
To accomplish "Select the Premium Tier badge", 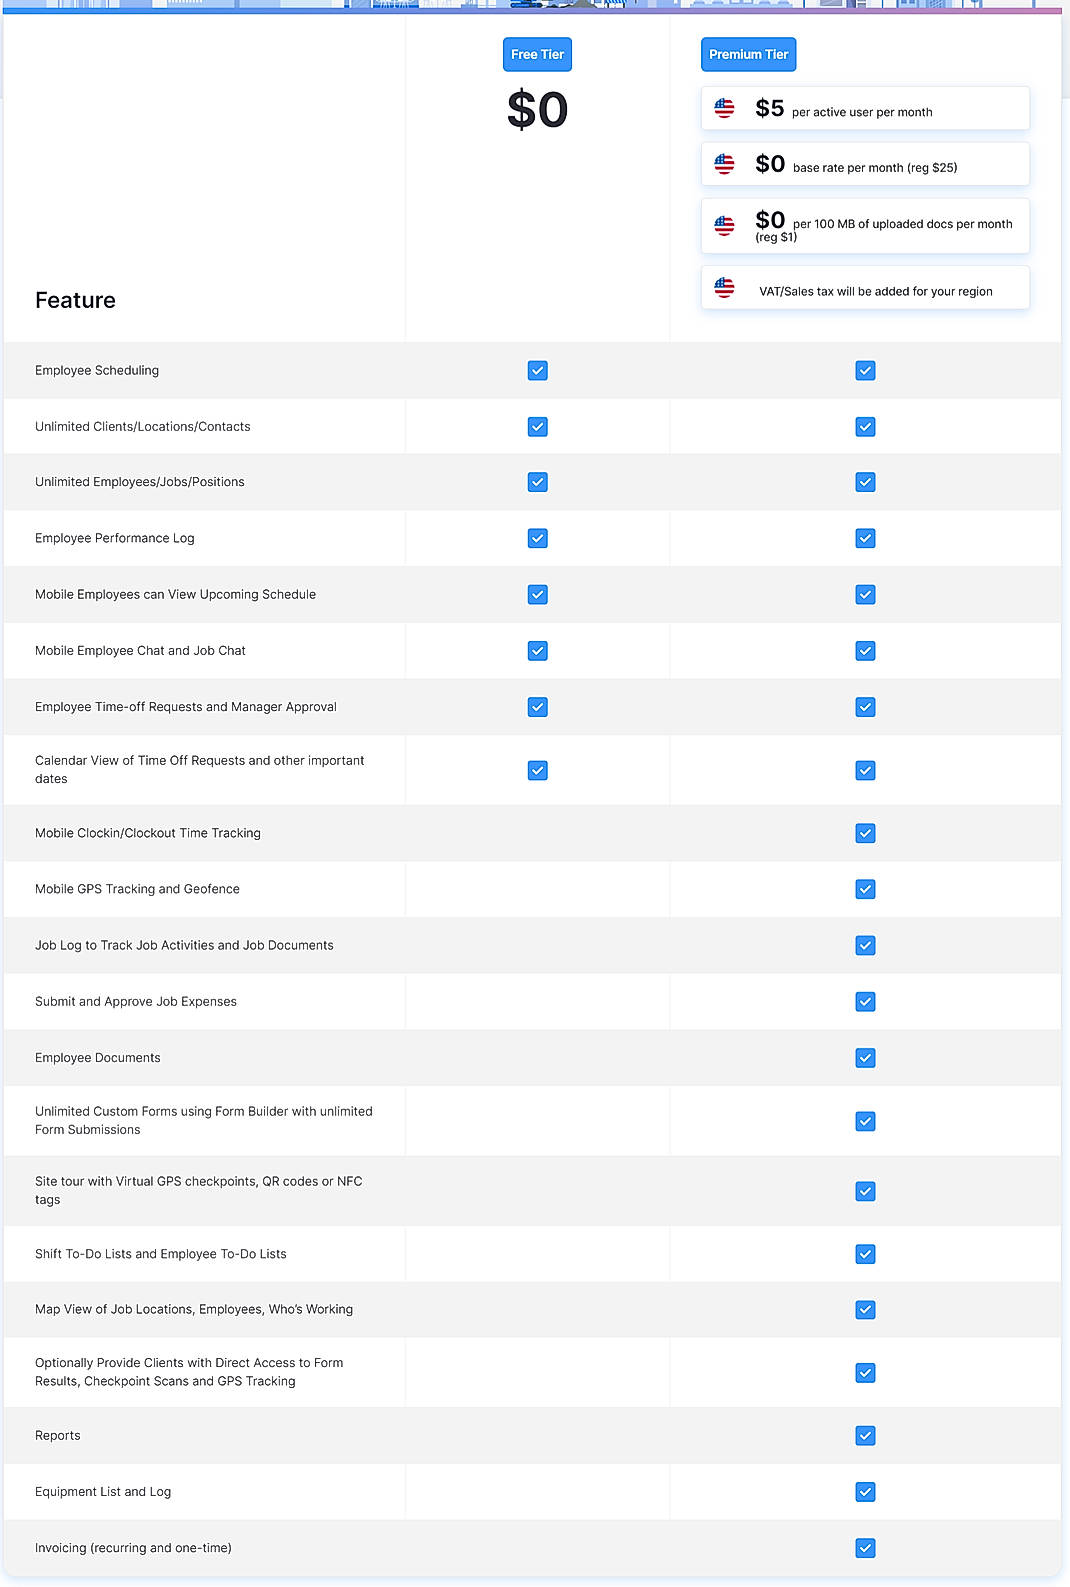I will pos(748,54).
